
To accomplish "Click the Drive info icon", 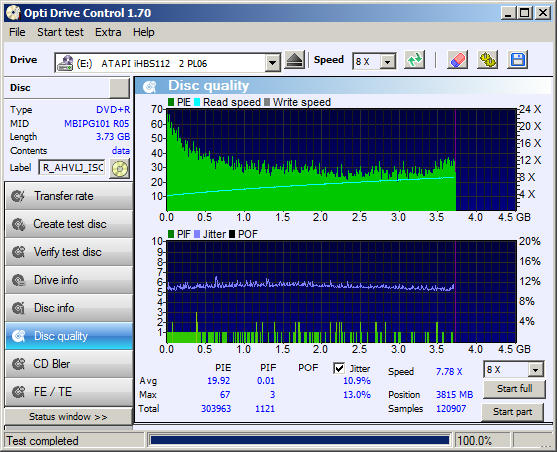I will coord(18,280).
